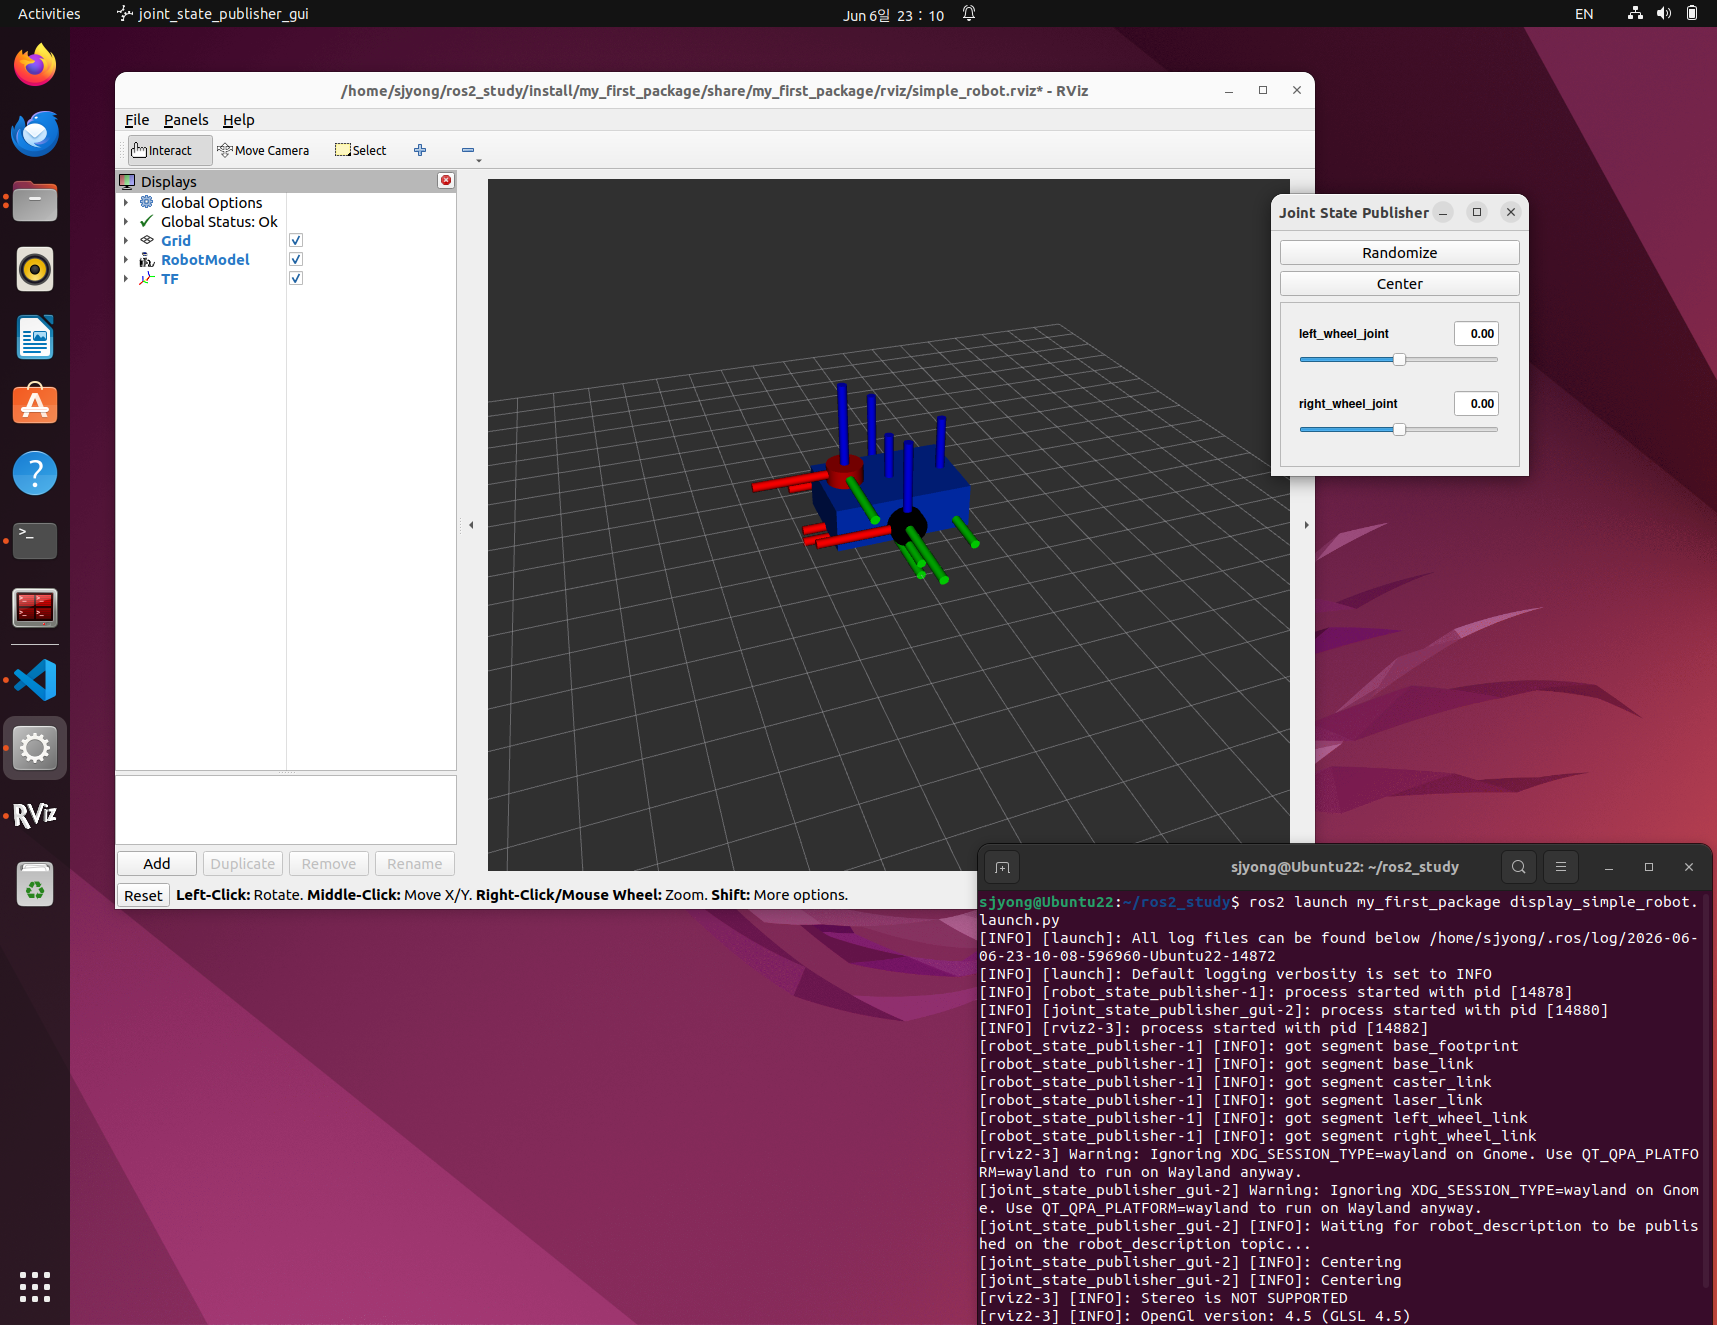Click Center in Joint State Publisher
Viewport: 1717px width, 1325px height.
[x=1399, y=284]
